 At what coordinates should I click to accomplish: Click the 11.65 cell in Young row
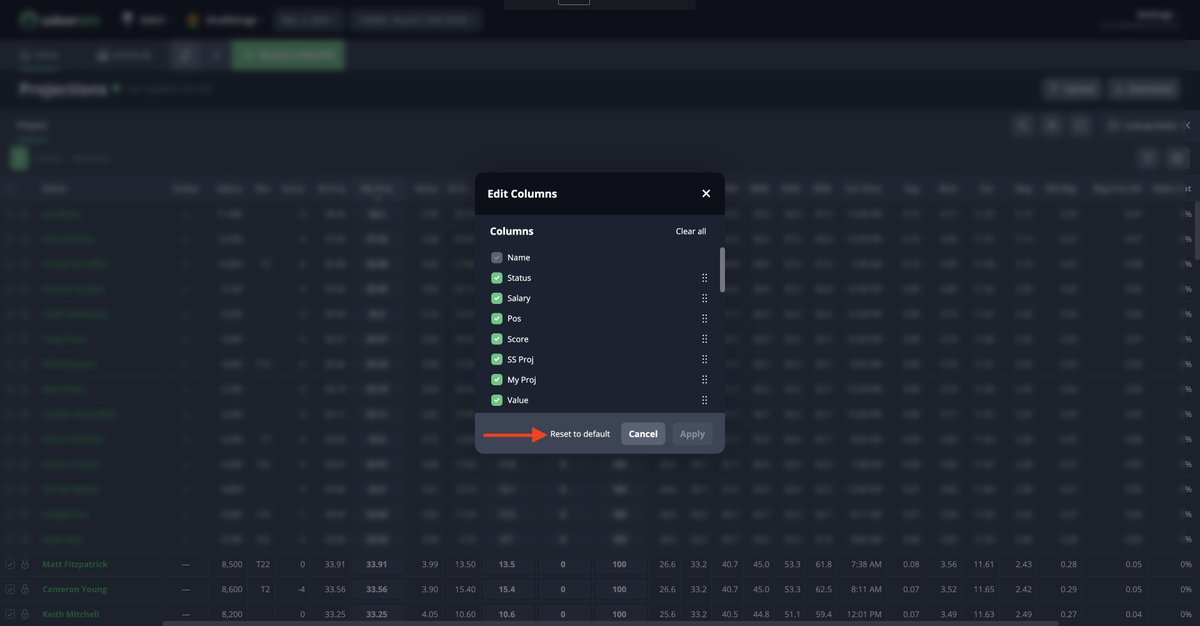[984, 589]
